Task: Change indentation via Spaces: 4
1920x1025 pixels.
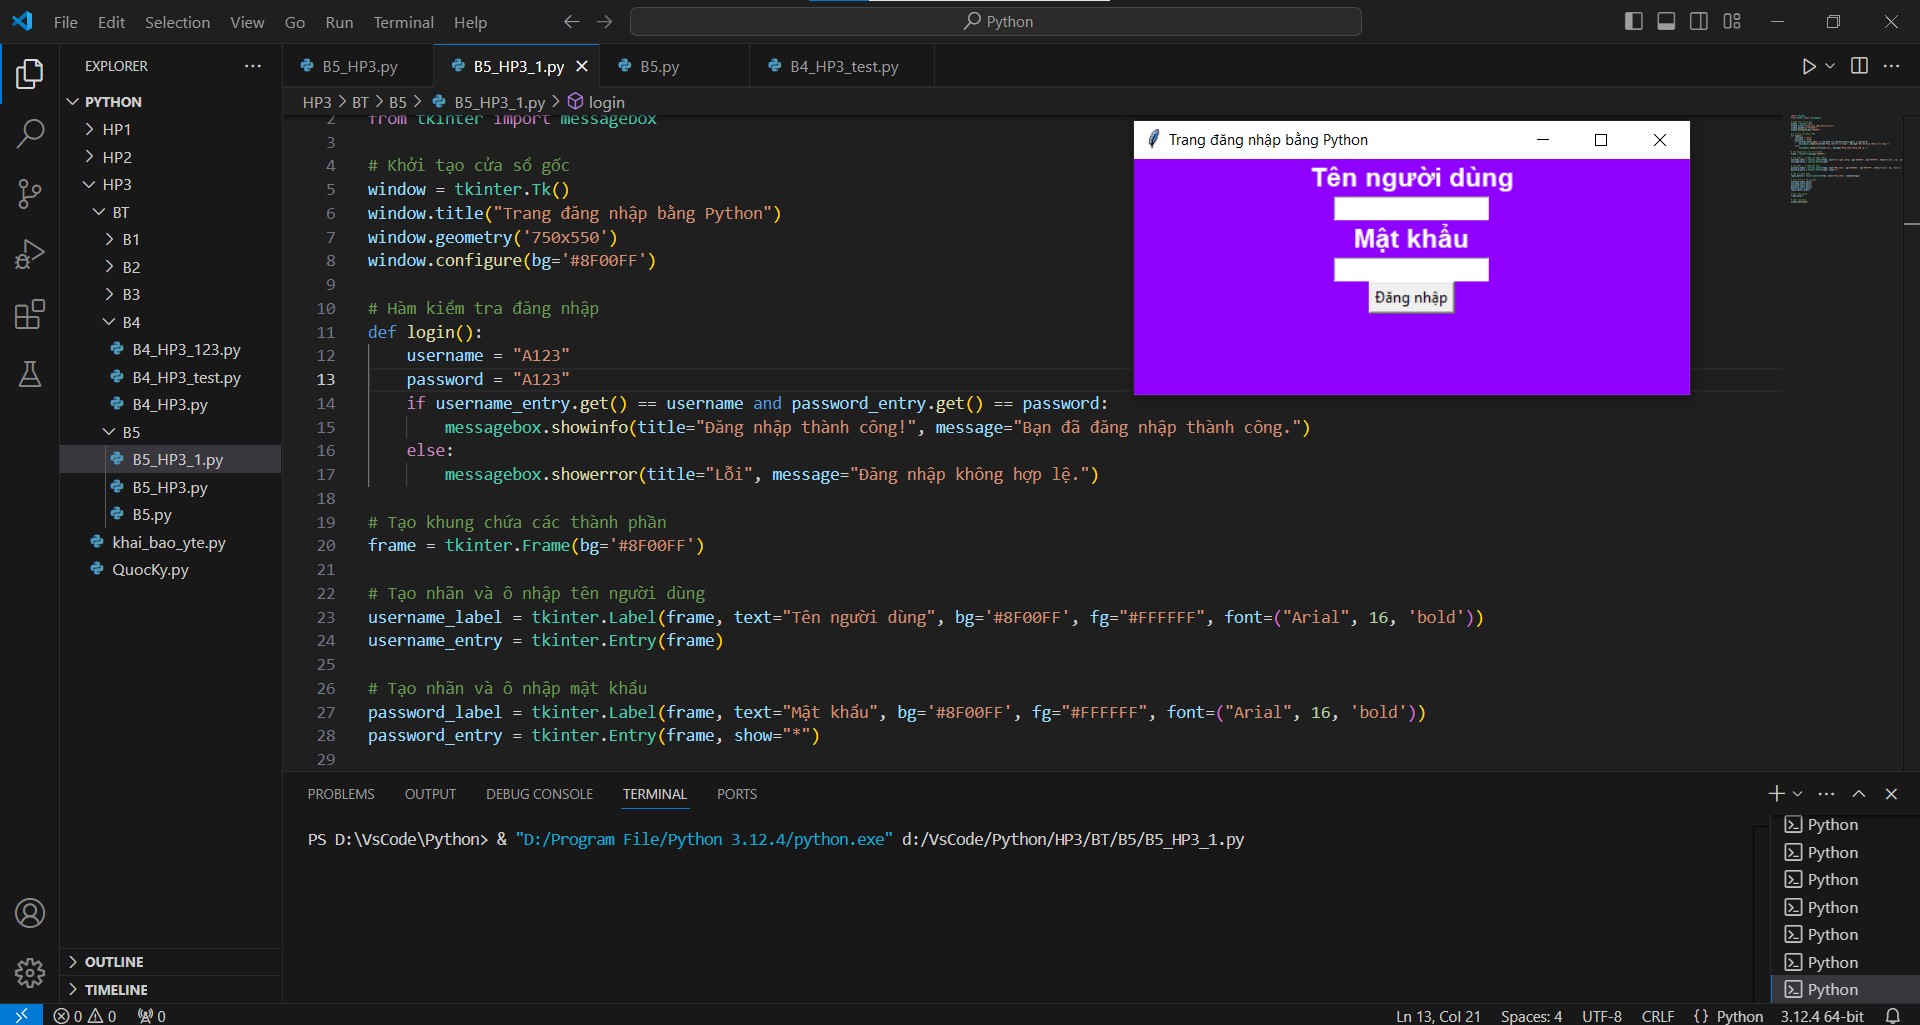Action: [x=1530, y=1015]
